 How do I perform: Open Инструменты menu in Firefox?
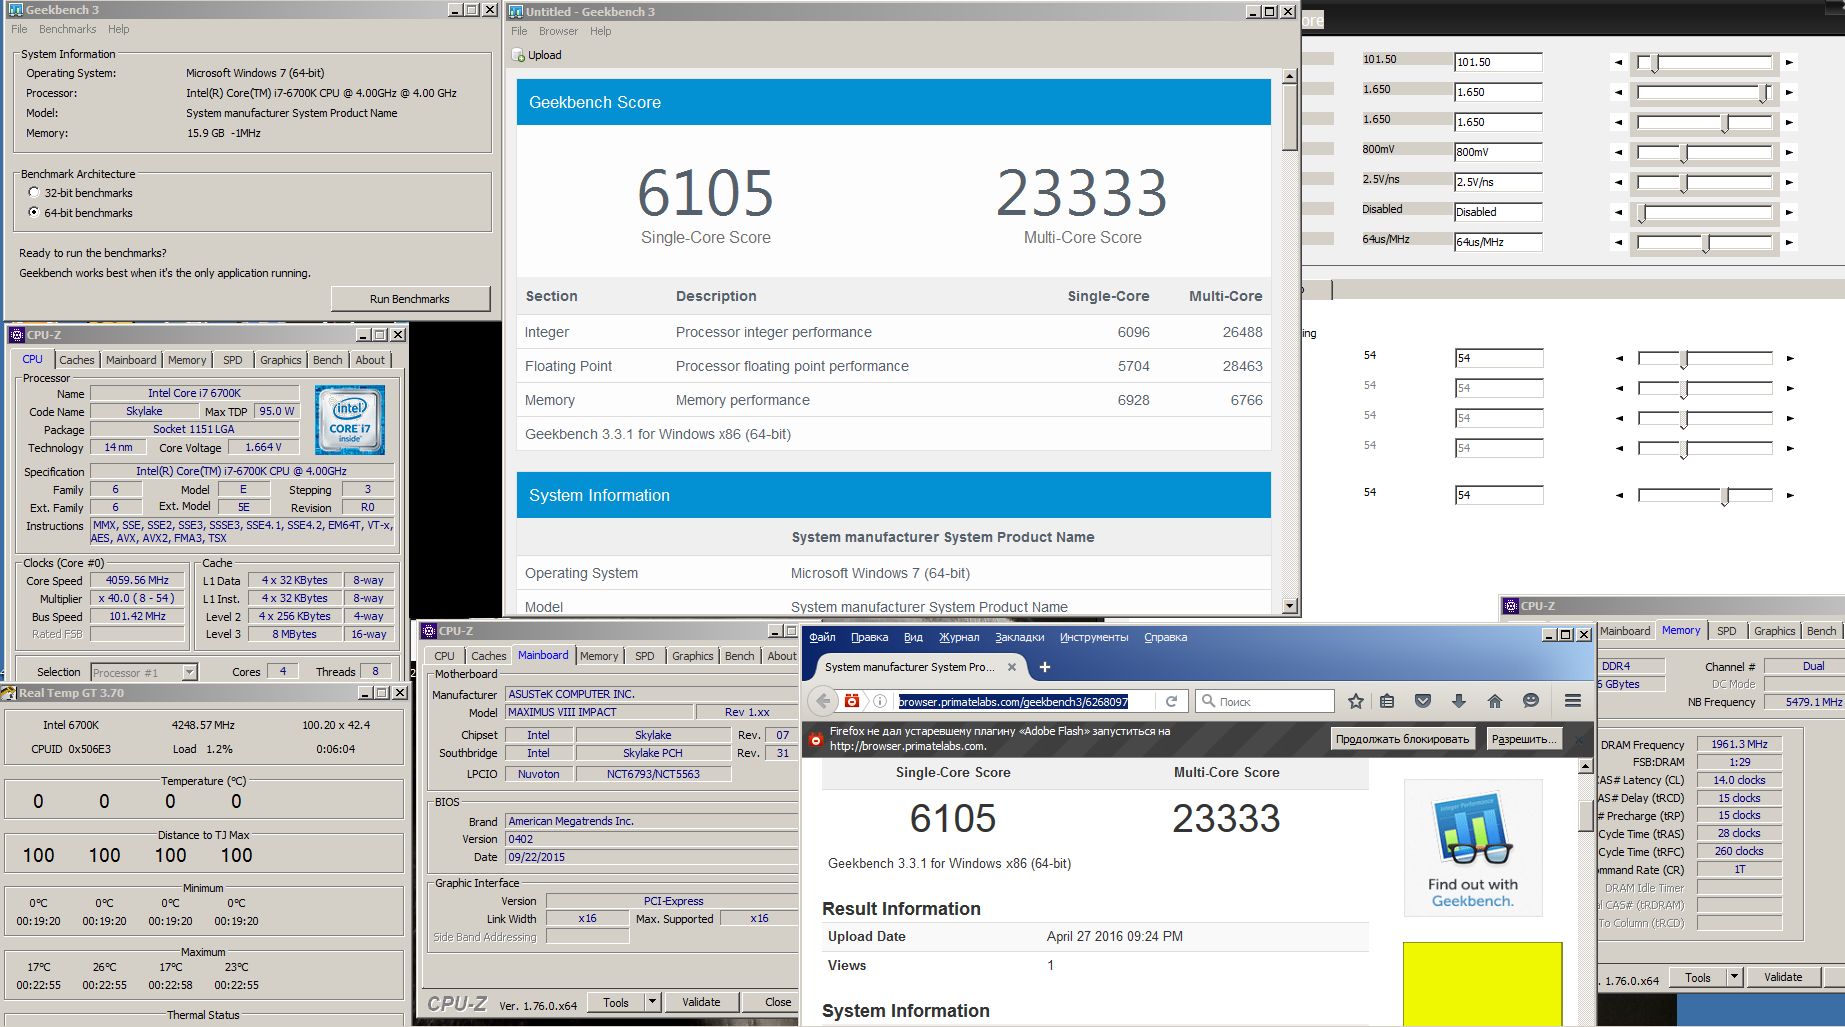pyautogui.click(x=1094, y=637)
